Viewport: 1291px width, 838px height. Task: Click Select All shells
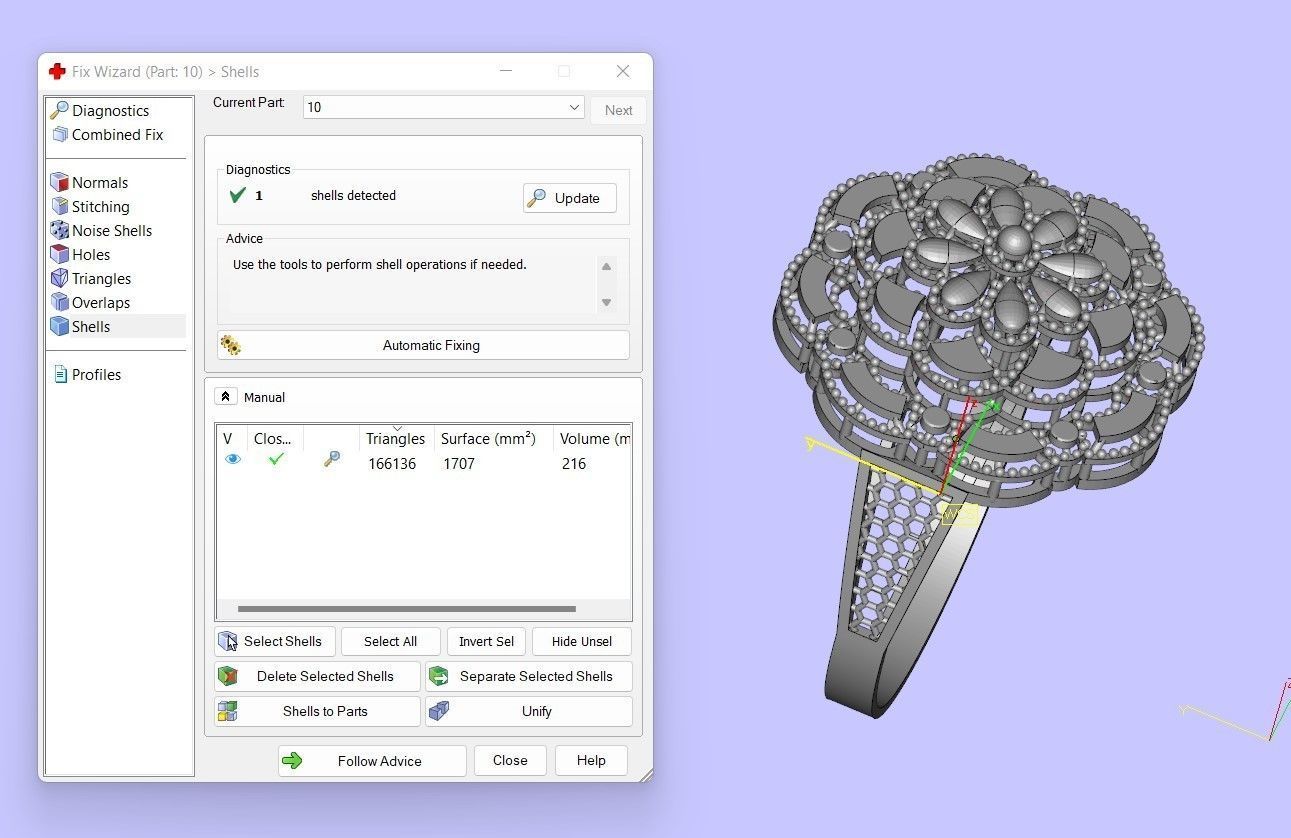(x=390, y=642)
